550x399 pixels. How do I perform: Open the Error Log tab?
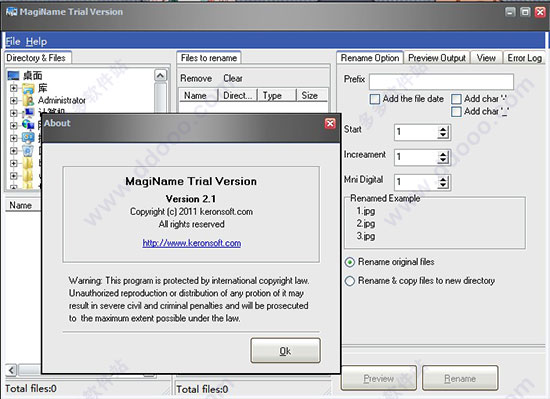pos(524,58)
